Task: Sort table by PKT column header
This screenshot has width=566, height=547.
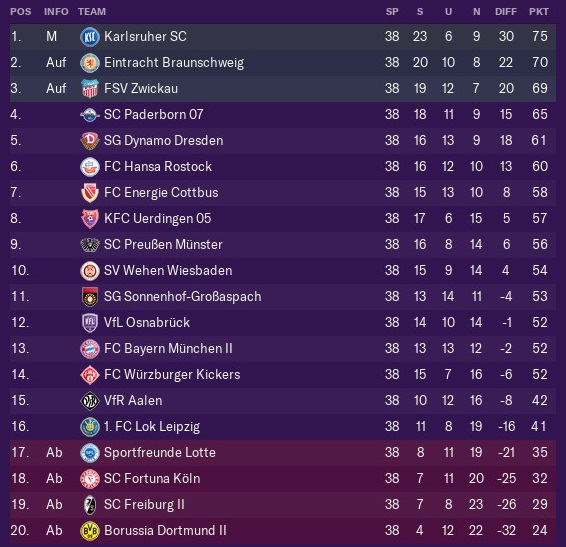Action: [x=539, y=12]
